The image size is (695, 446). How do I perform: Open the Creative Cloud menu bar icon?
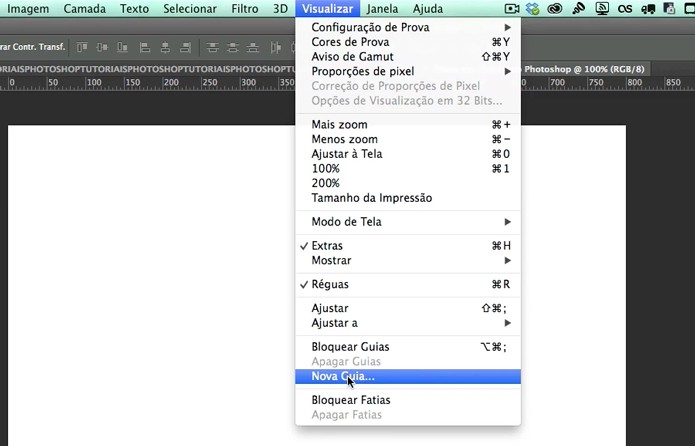pyautogui.click(x=554, y=8)
